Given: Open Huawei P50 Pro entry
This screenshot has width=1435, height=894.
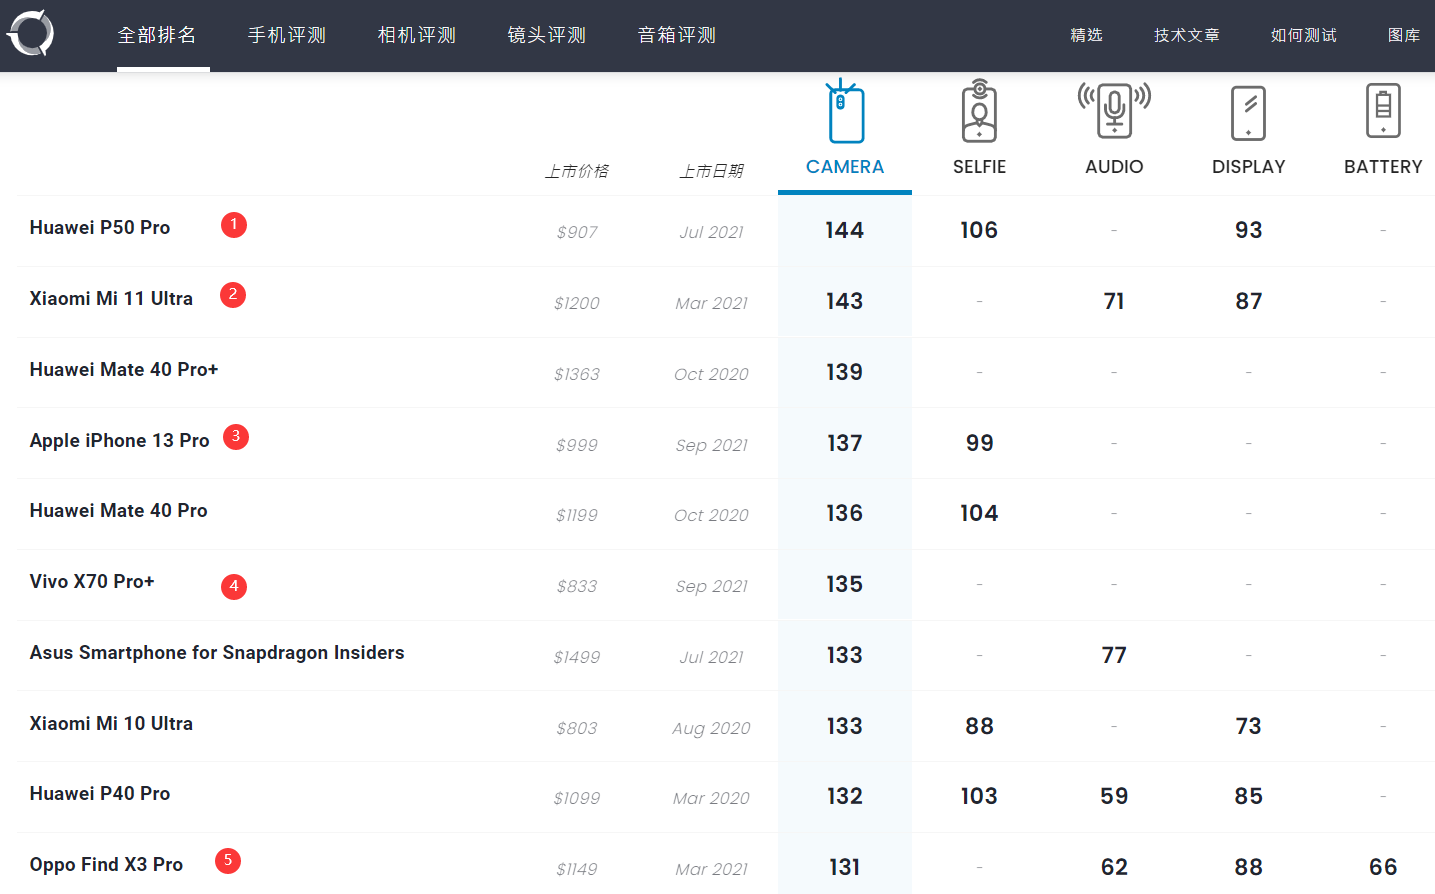Looking at the screenshot, I should pos(100,228).
